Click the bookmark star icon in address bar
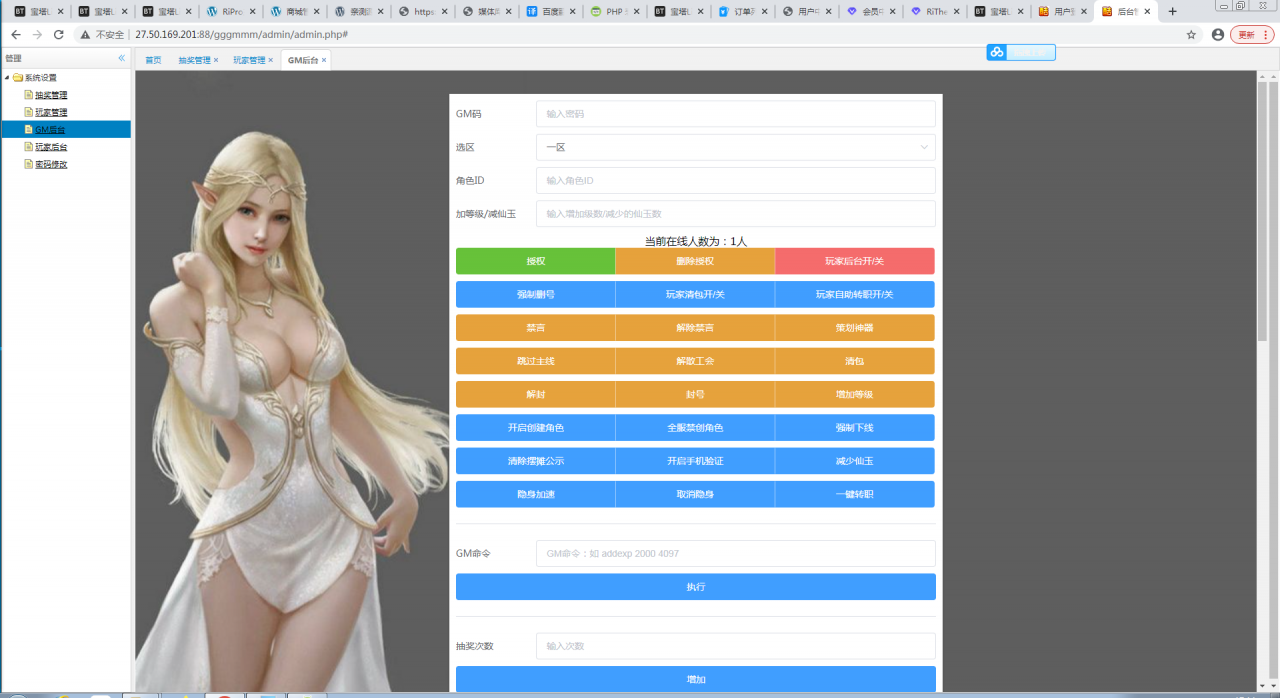 pyautogui.click(x=1191, y=34)
